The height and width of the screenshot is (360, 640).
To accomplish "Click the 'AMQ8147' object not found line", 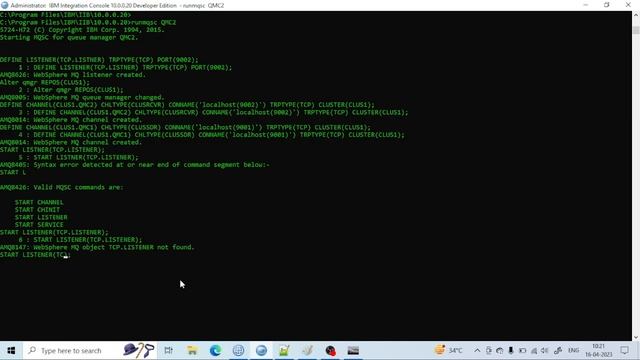I will [x=97, y=247].
